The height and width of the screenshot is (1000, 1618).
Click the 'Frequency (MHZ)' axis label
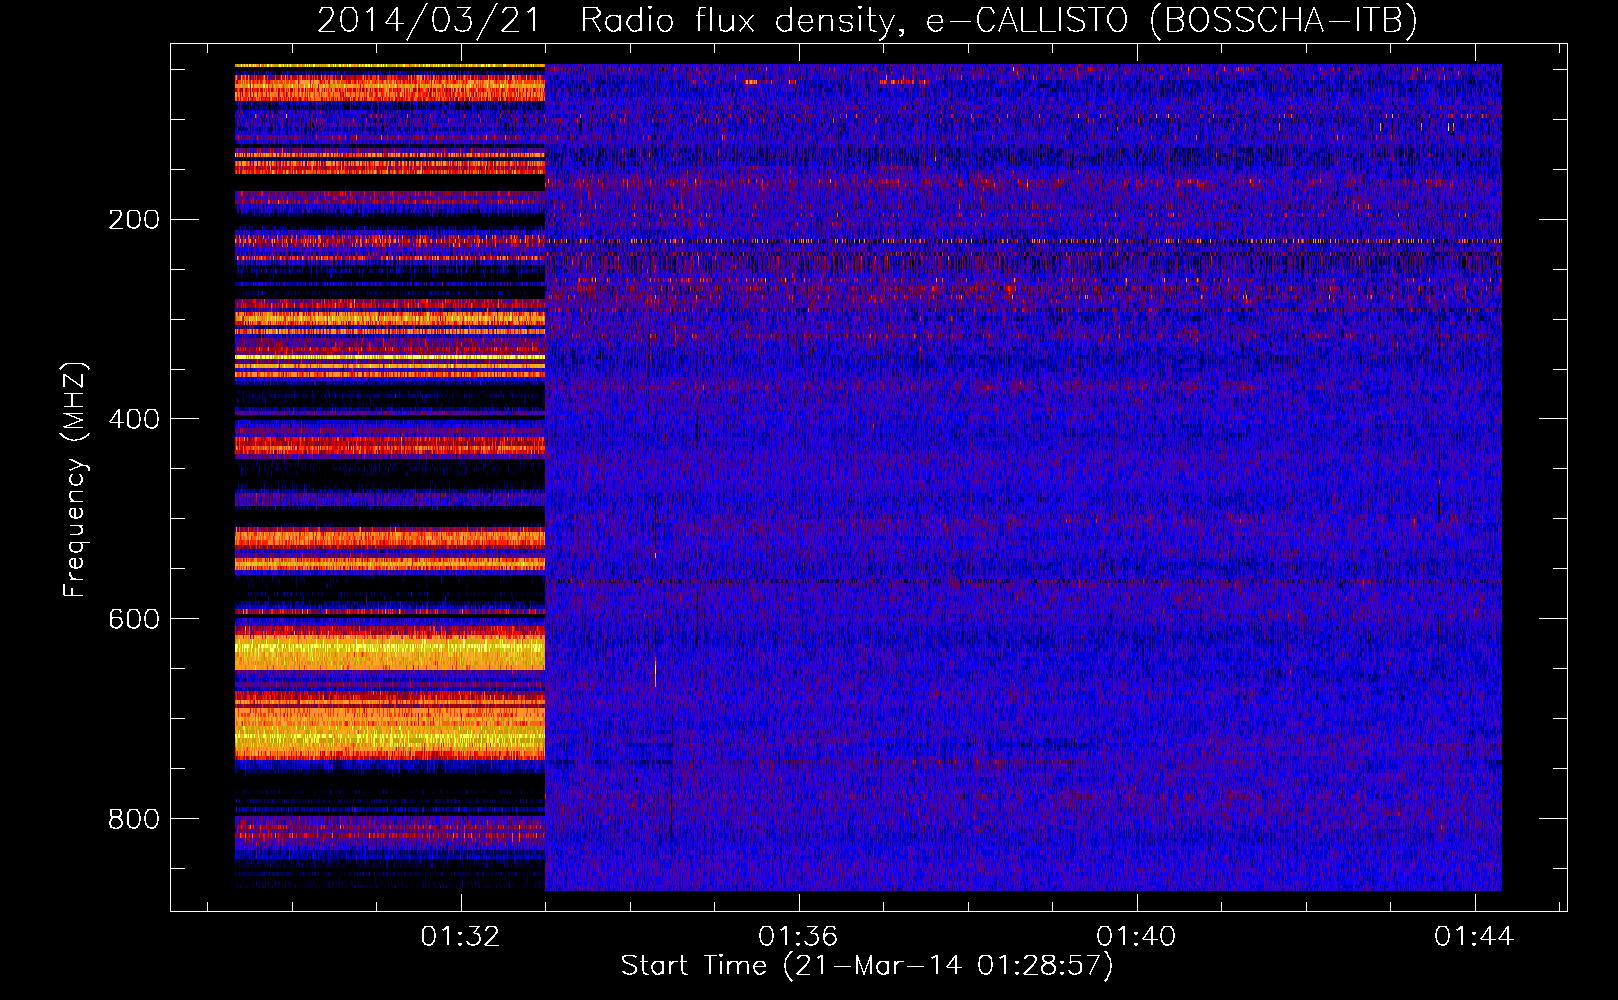75,480
